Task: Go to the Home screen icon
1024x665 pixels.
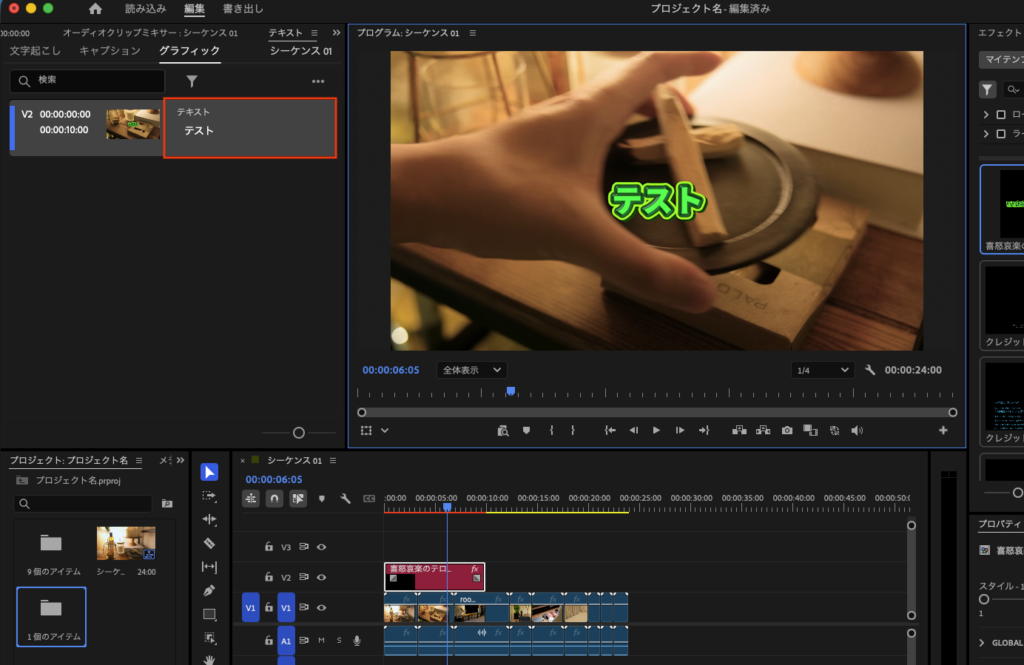Action: tap(95, 9)
